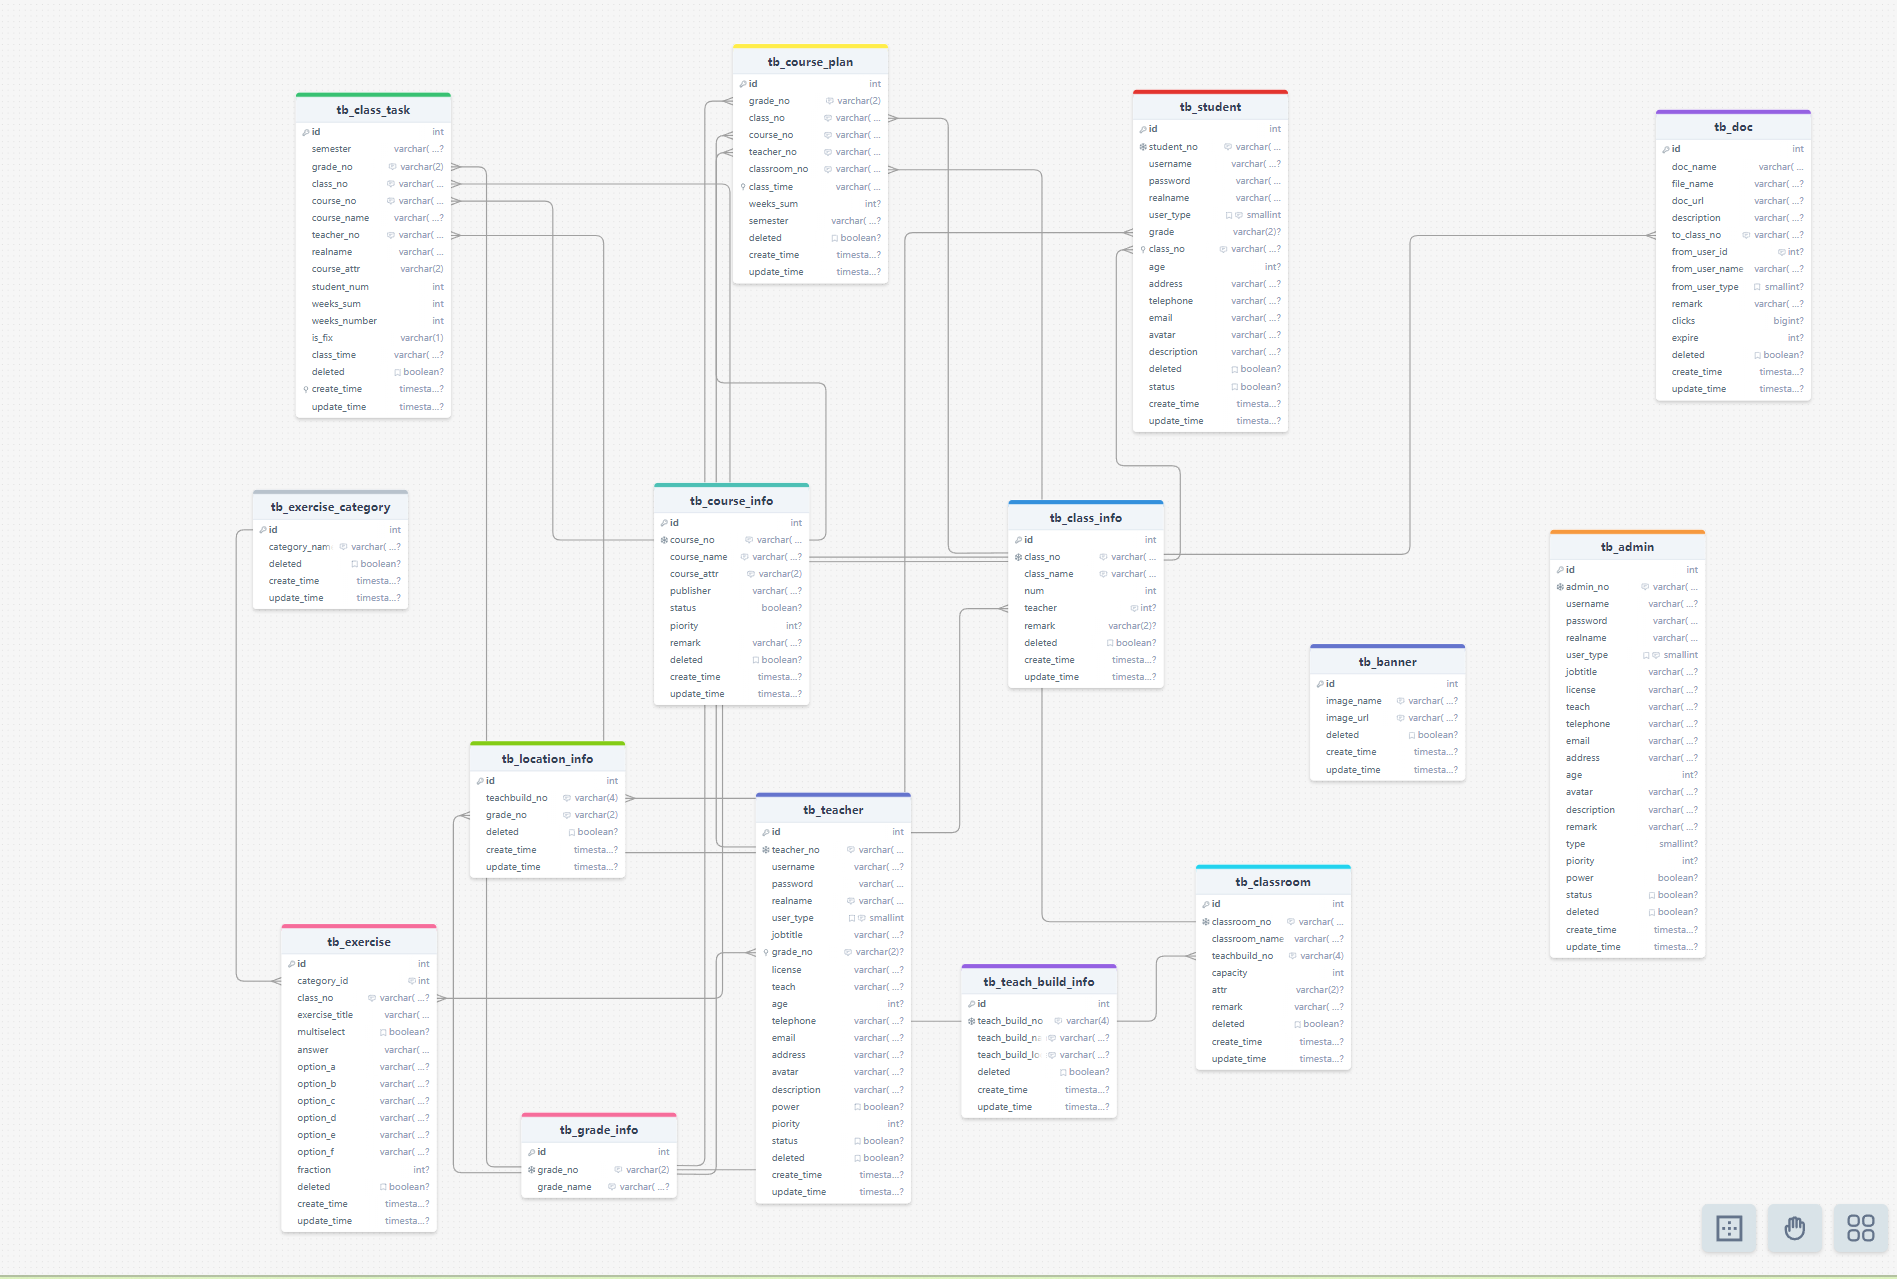This screenshot has width=1897, height=1279.
Task: Select the tb_class_task table title
Action: (373, 110)
